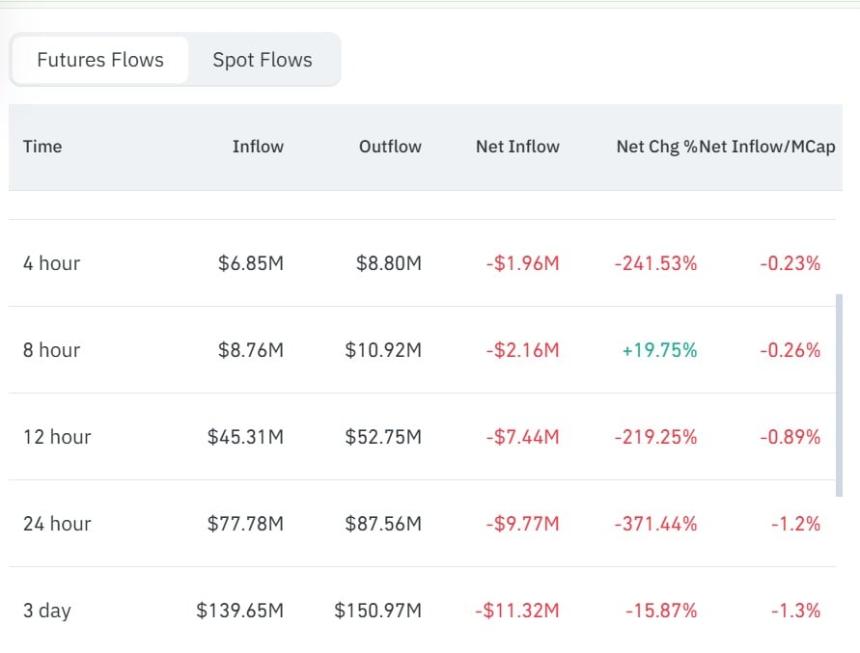Click the -$1.96M net inflow value

pos(523,263)
